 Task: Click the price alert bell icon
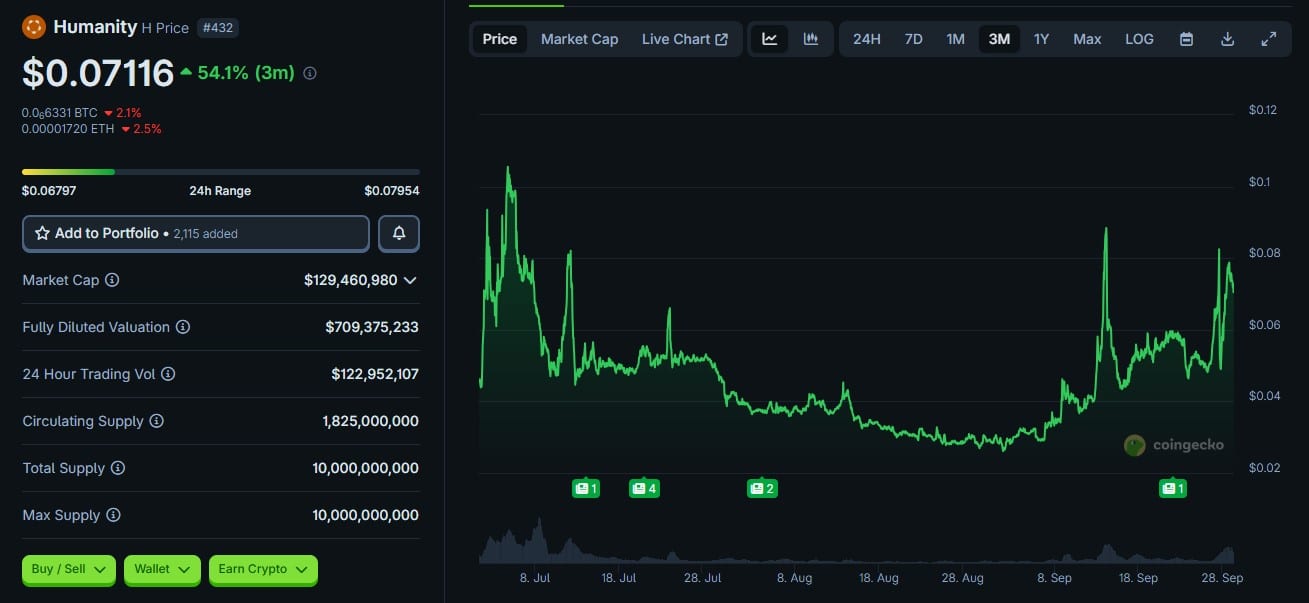point(398,233)
